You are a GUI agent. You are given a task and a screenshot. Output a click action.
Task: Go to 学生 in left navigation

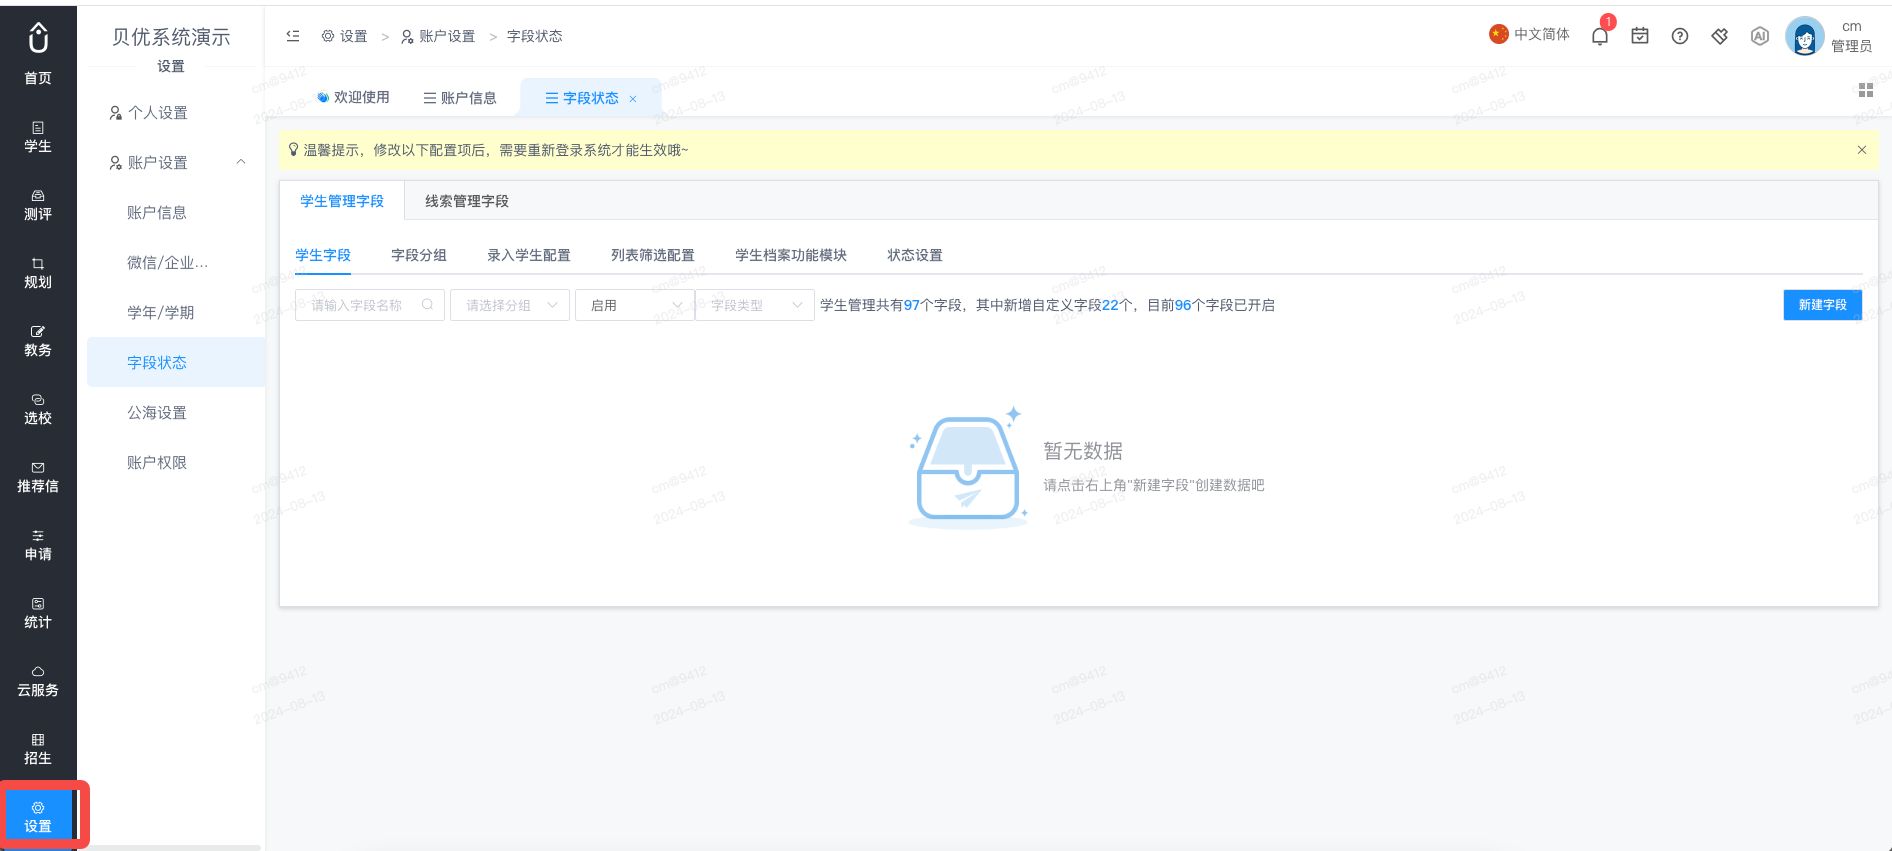pos(38,137)
